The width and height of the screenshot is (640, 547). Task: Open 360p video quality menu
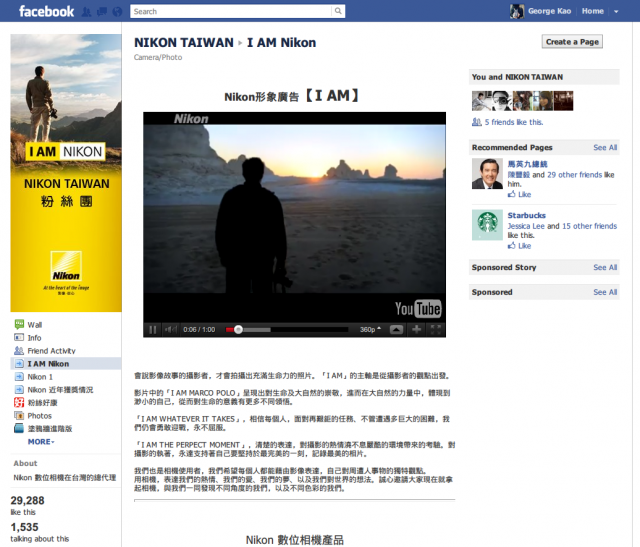click(x=370, y=329)
